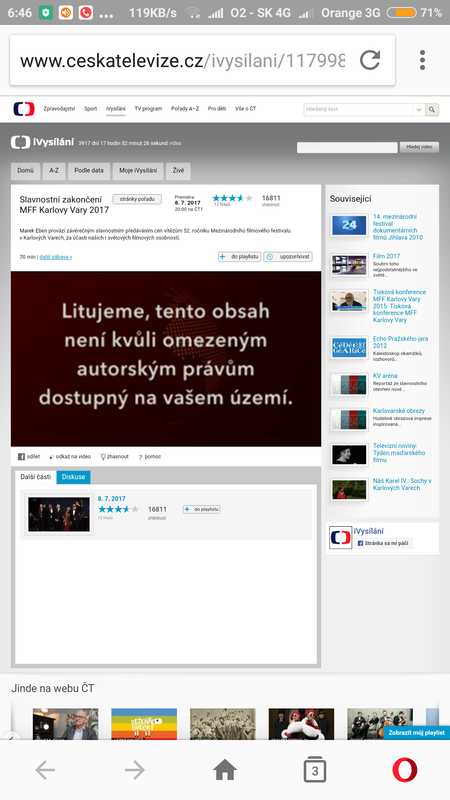Switch to the Další části tab

coord(36,477)
